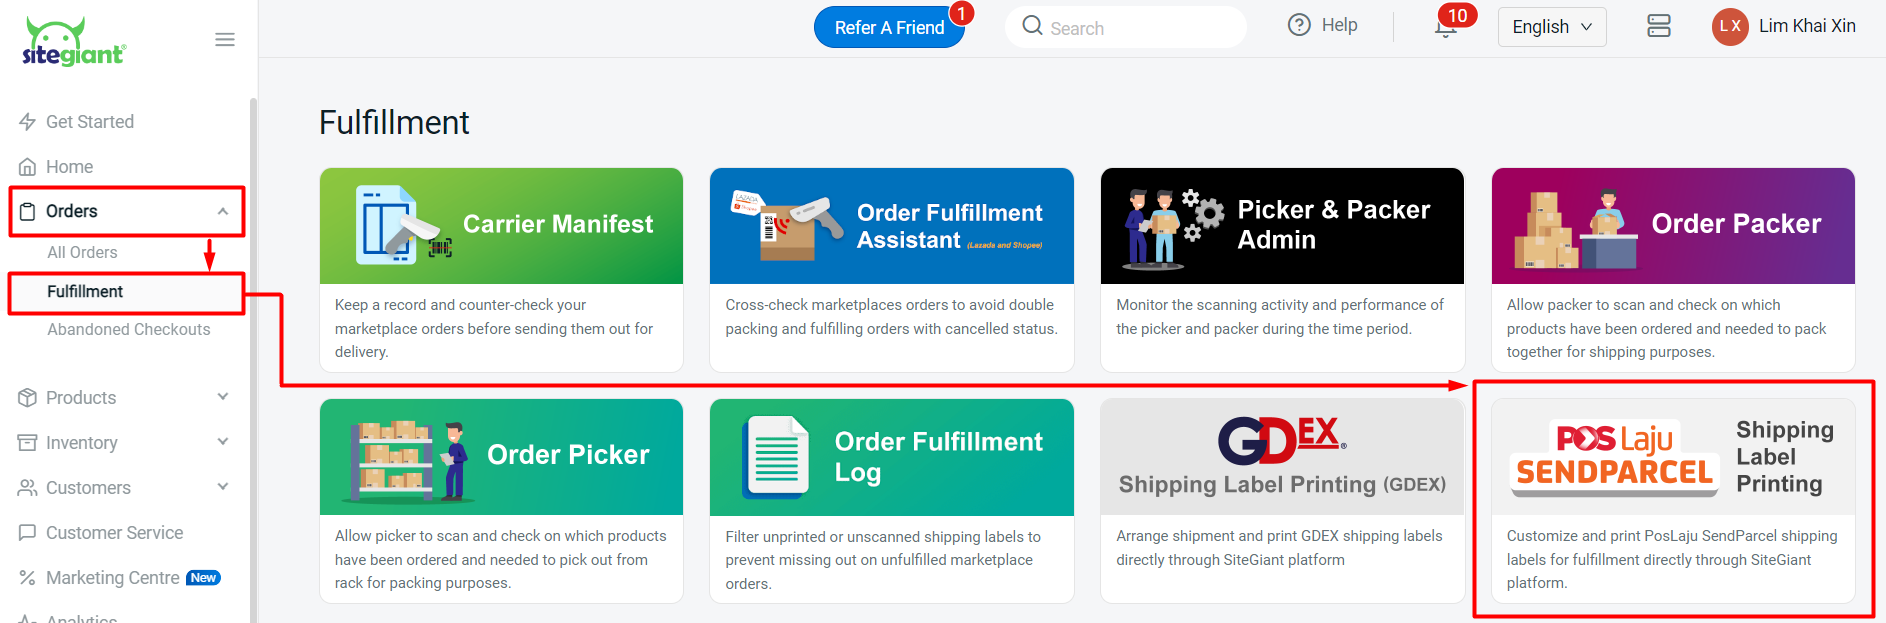Screen dimensions: 1886x623
Task: Collapse sidebar with hamburger menu icon
Action: (x=225, y=40)
